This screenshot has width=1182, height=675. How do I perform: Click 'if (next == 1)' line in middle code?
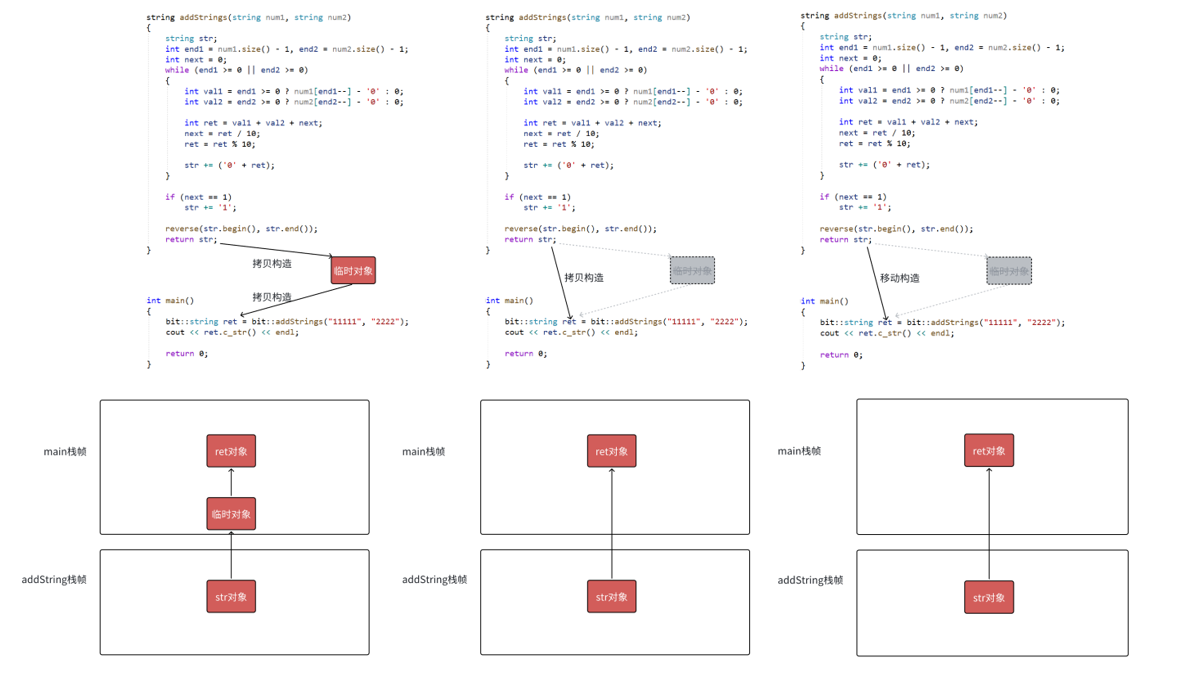(x=538, y=197)
